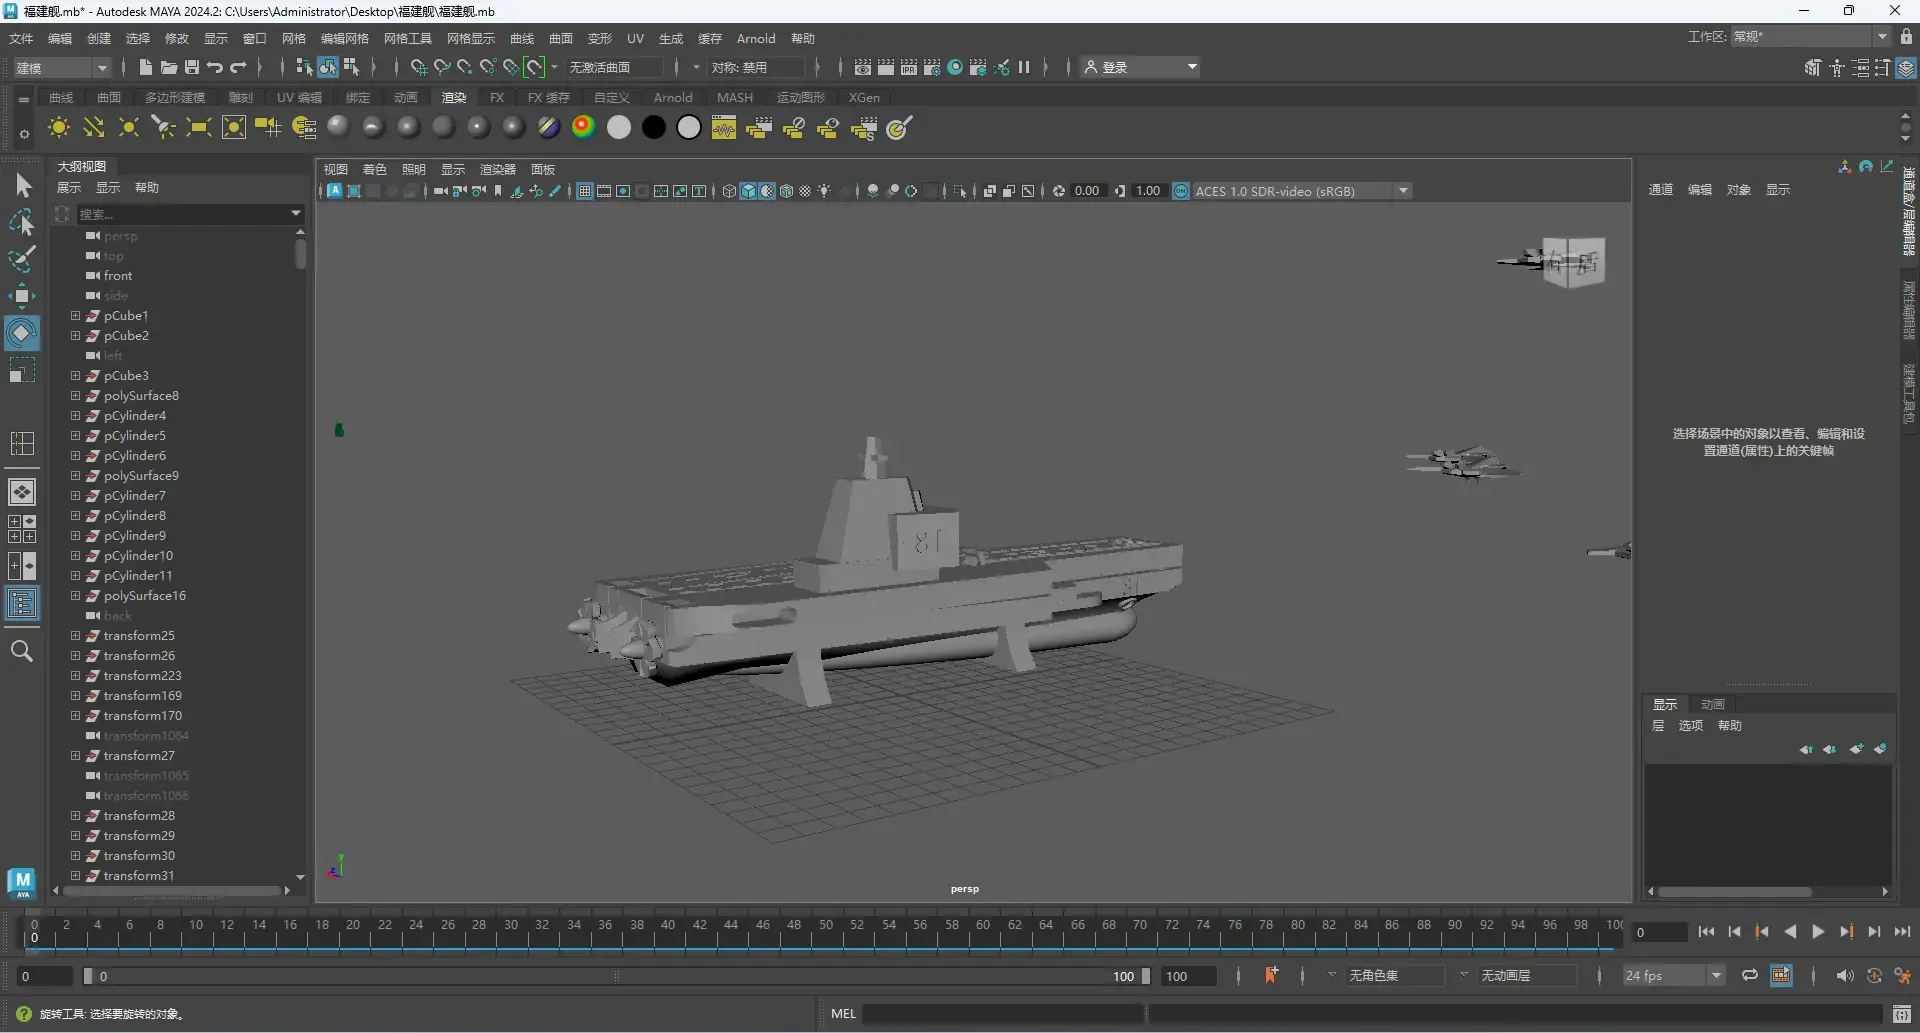This screenshot has width=1920, height=1033.
Task: Switch to the 多边形建模 shelf tab
Action: pos(175,97)
